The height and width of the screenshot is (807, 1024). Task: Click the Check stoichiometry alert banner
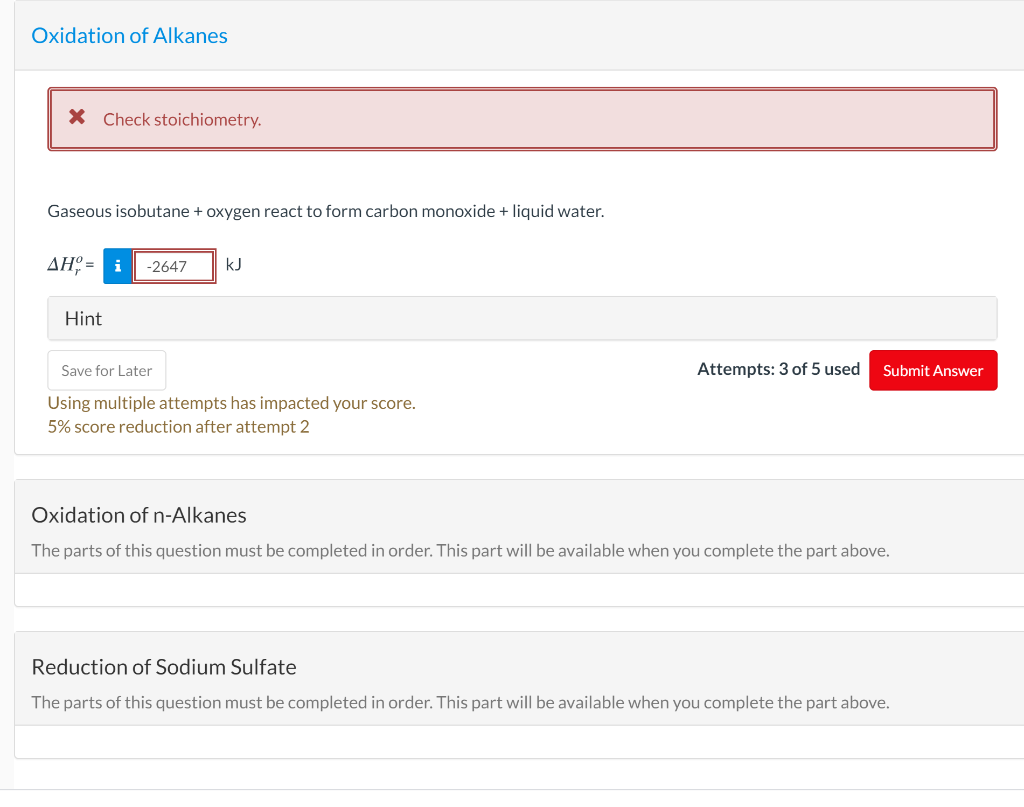[x=522, y=118]
